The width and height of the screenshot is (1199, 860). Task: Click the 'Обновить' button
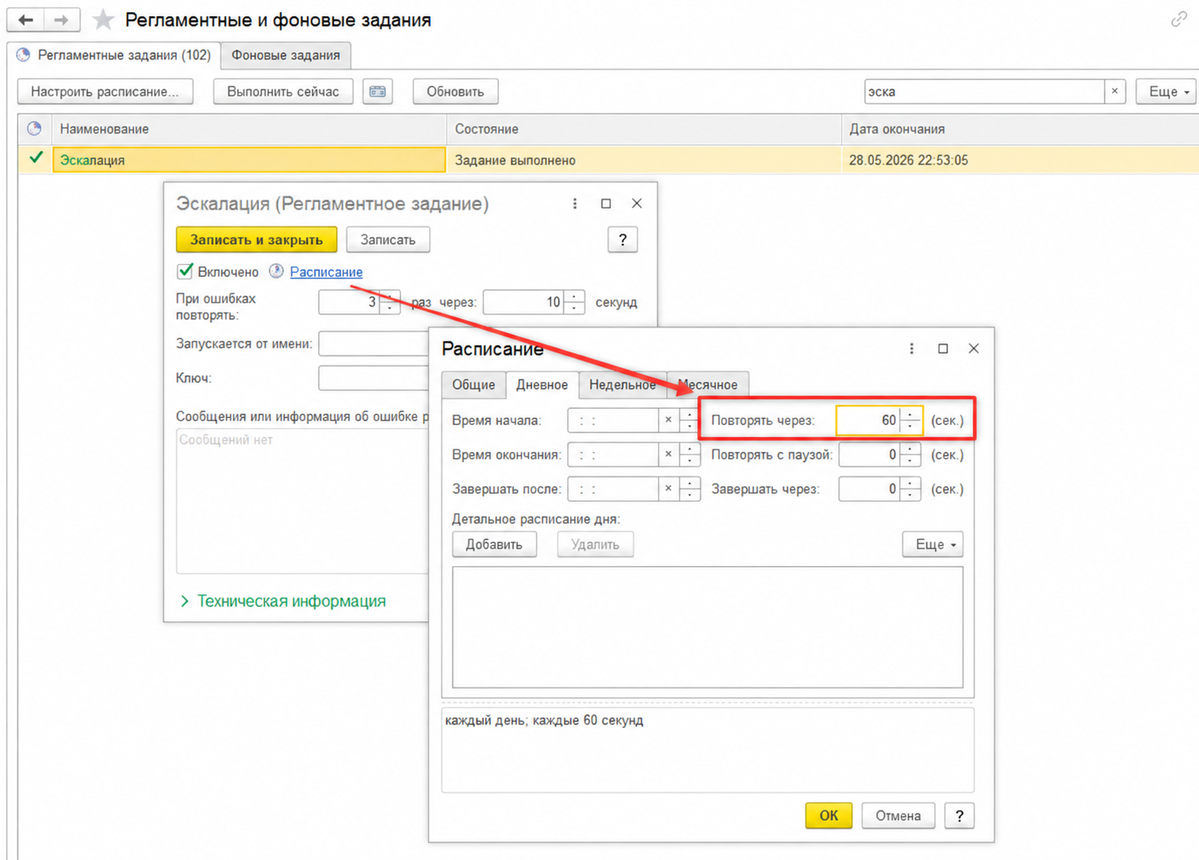pos(455,92)
